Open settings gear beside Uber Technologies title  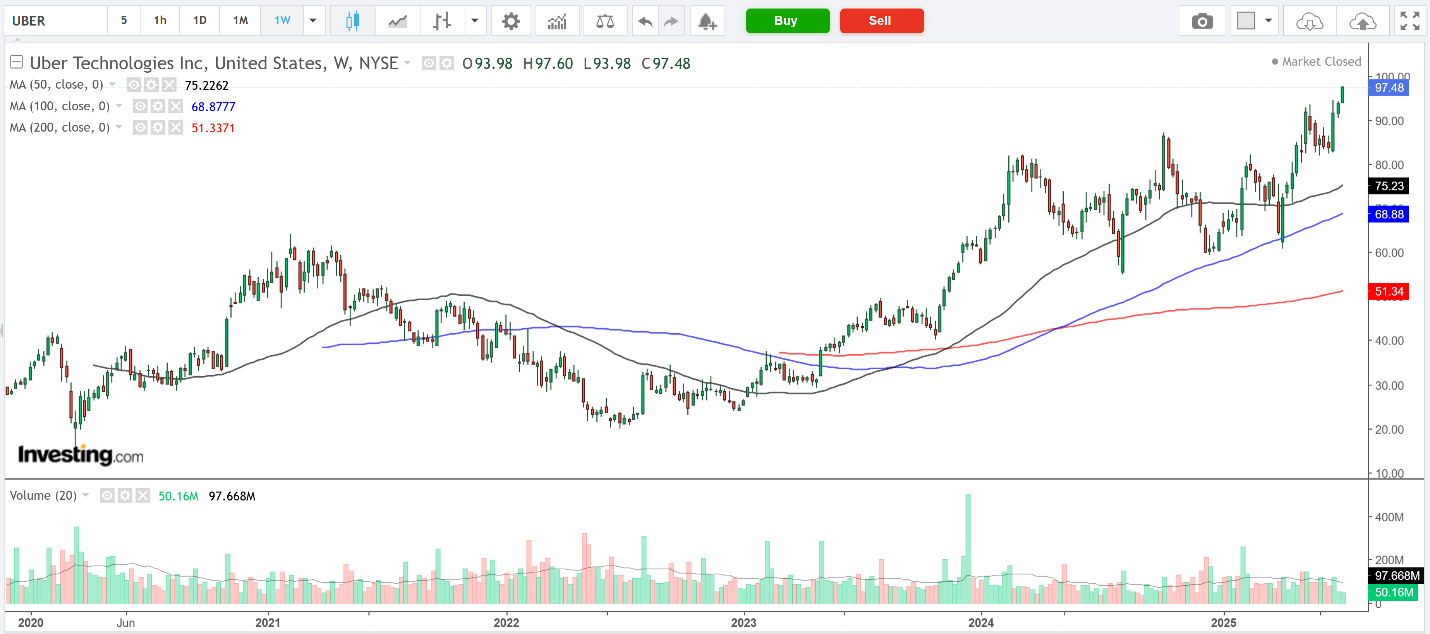pos(445,63)
